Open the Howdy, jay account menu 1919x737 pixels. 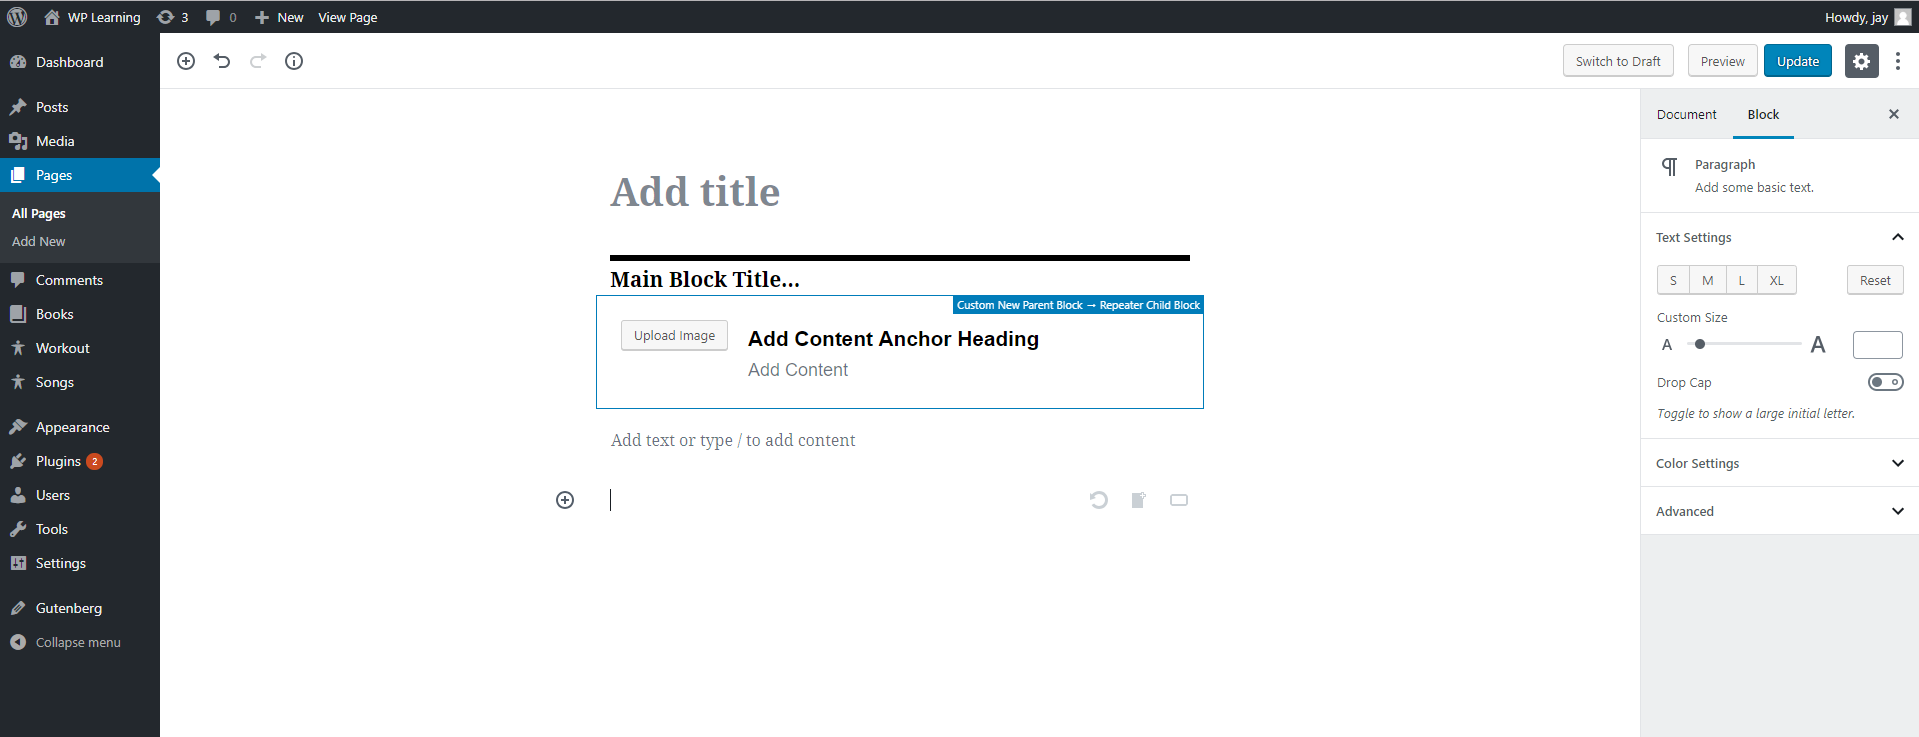point(1867,17)
